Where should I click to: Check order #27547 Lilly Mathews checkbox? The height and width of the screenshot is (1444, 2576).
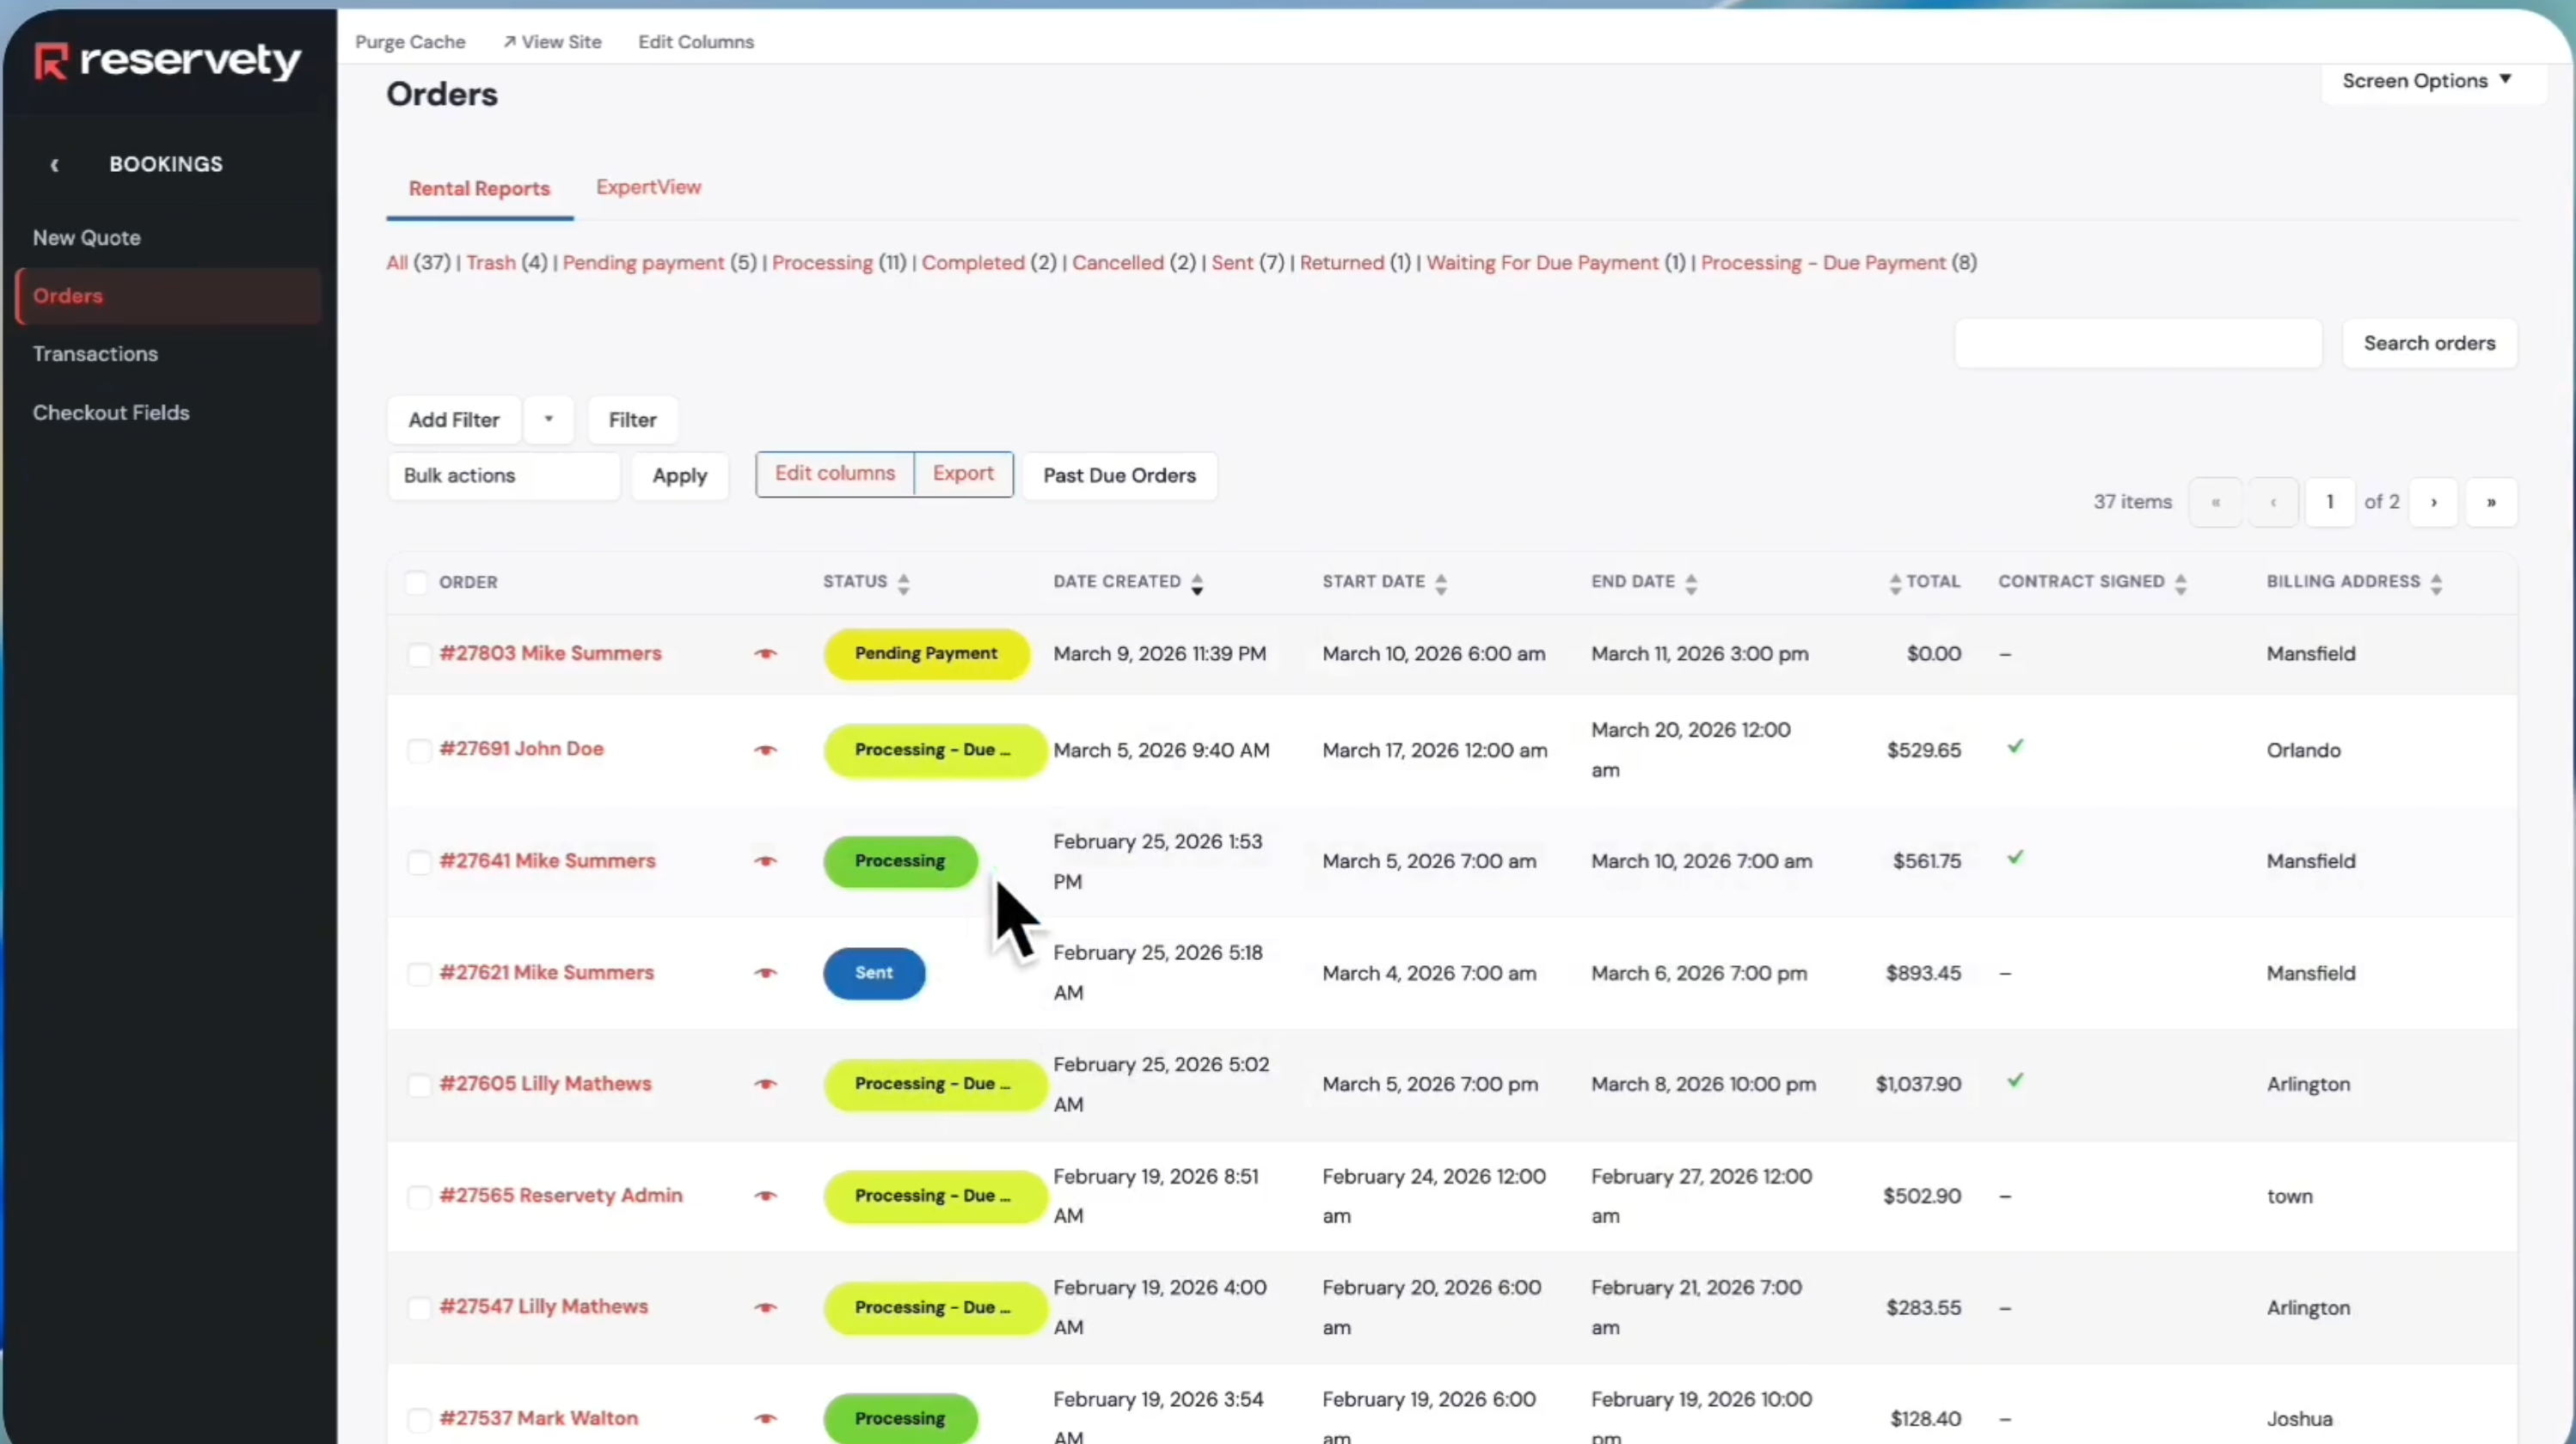point(419,1308)
